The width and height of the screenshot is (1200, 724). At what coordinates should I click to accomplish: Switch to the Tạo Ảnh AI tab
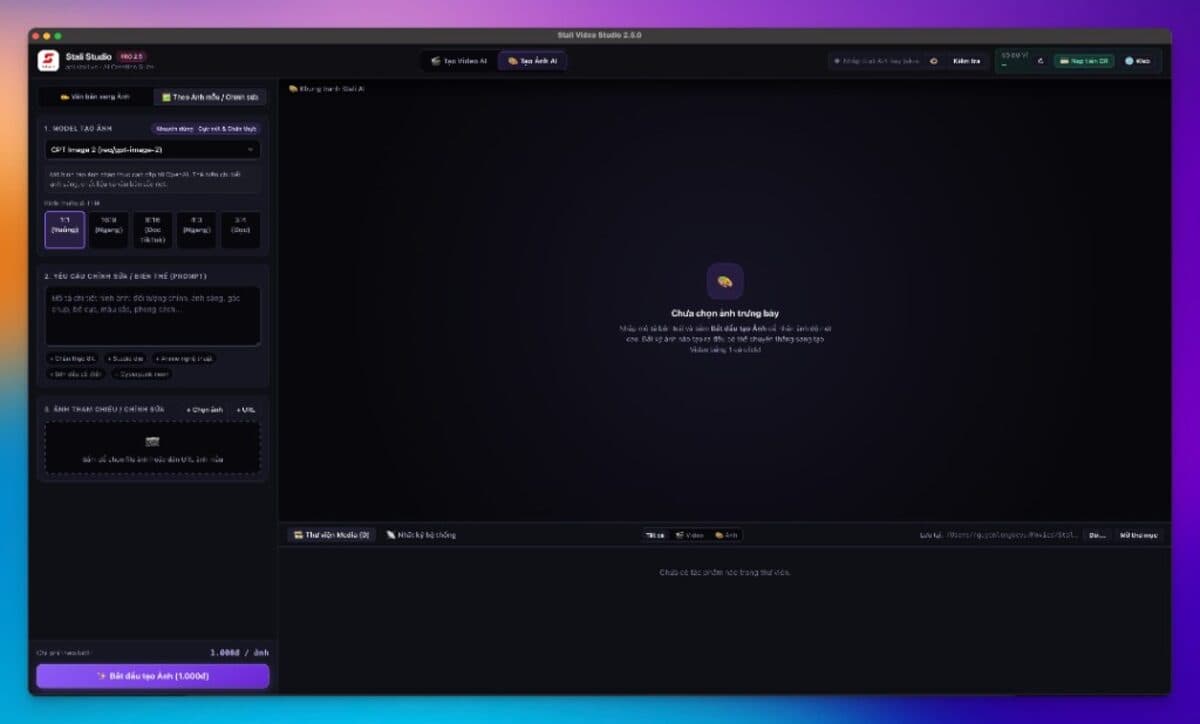click(532, 61)
